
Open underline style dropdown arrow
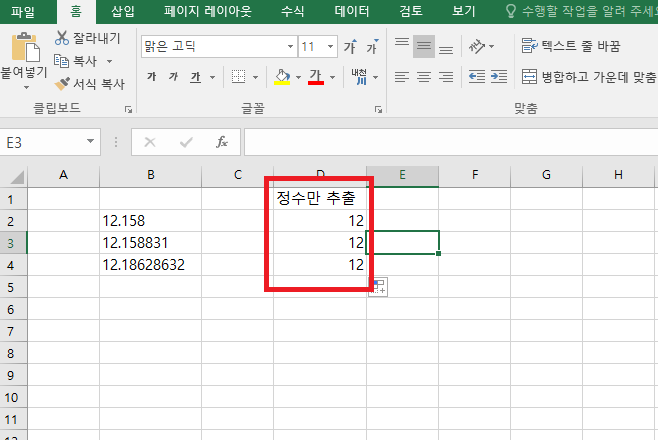tap(212, 77)
